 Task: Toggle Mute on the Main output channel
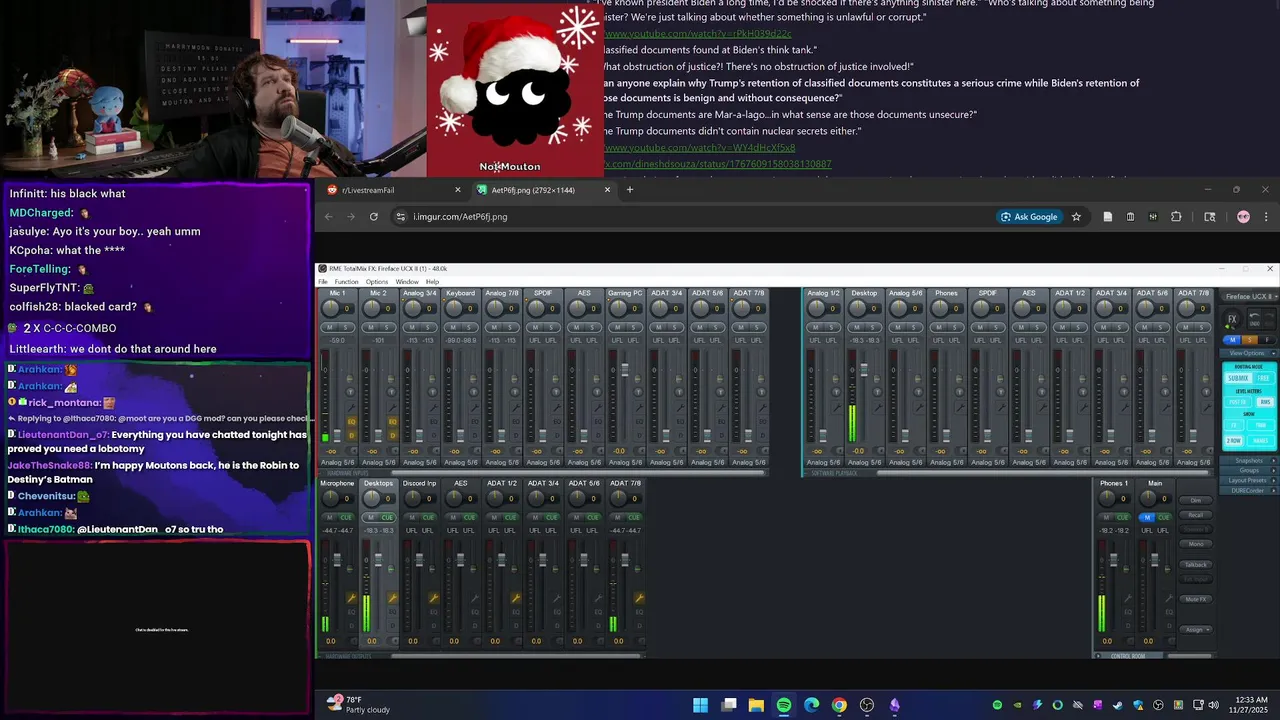pyautogui.click(x=1147, y=518)
